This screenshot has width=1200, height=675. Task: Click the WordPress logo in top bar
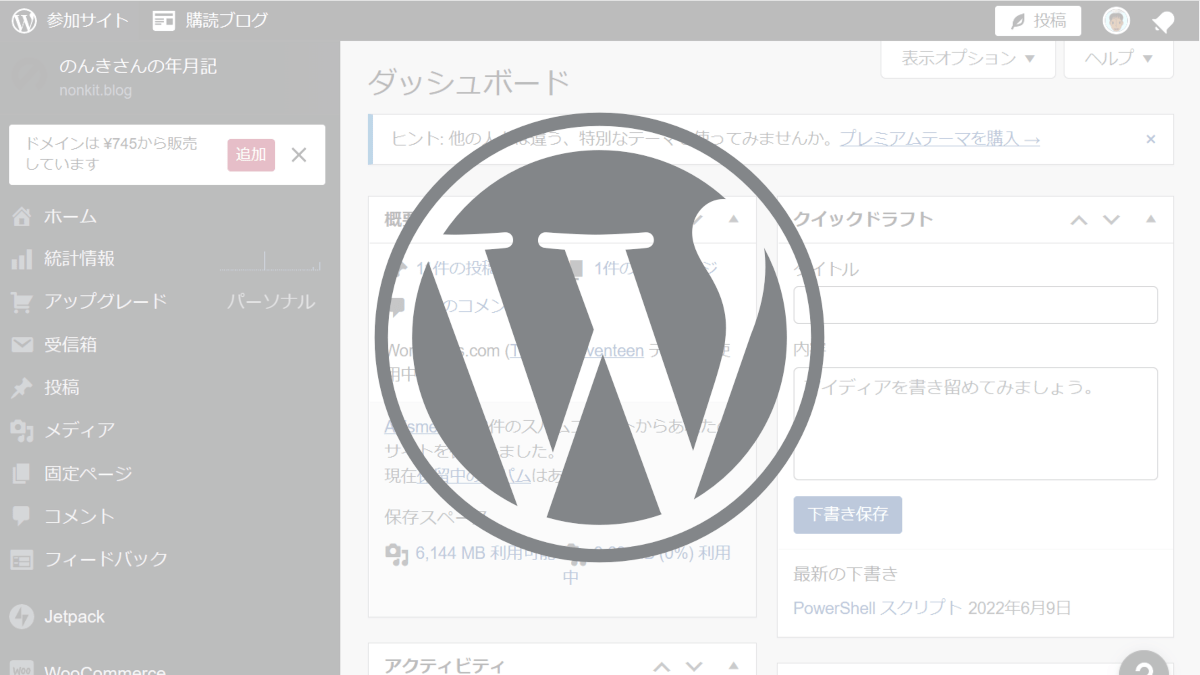(24, 20)
